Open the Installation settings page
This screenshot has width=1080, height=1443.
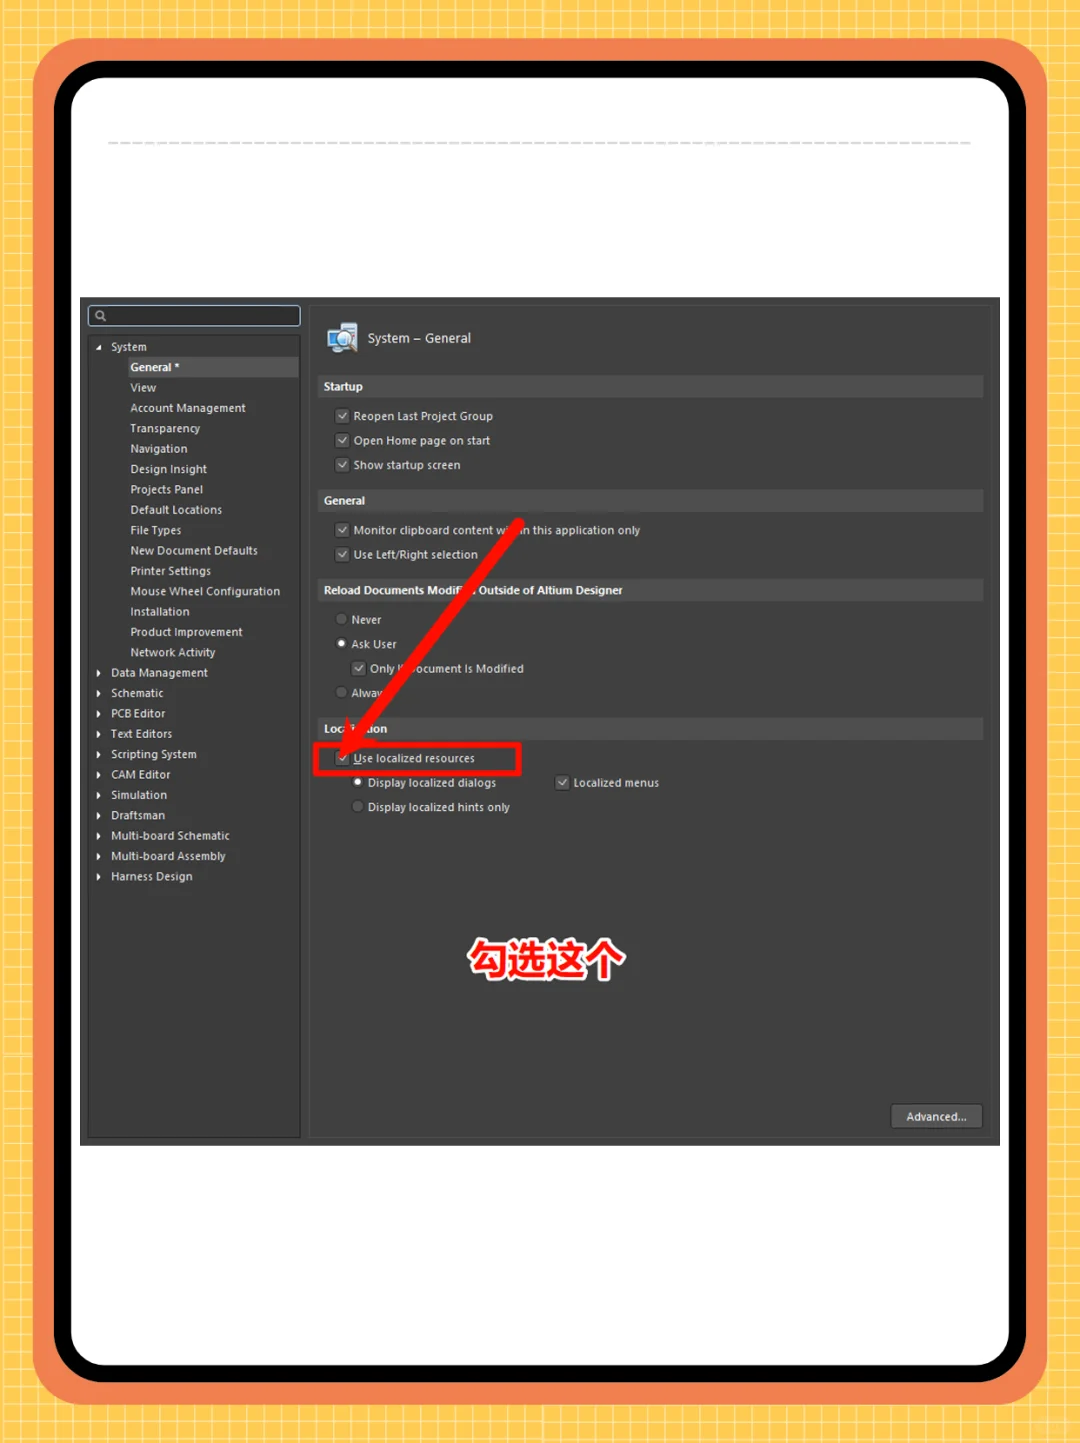point(160,612)
